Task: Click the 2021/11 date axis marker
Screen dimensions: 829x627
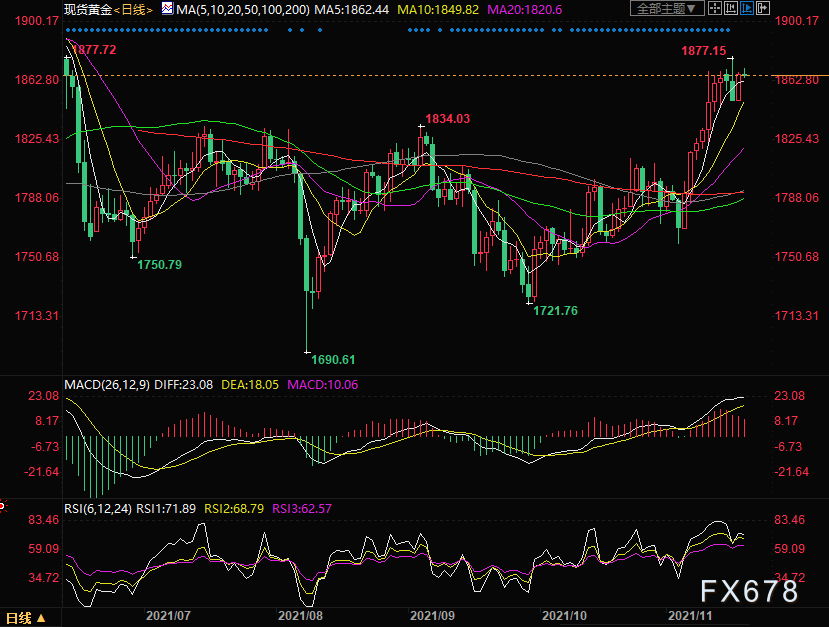Action: (x=690, y=615)
